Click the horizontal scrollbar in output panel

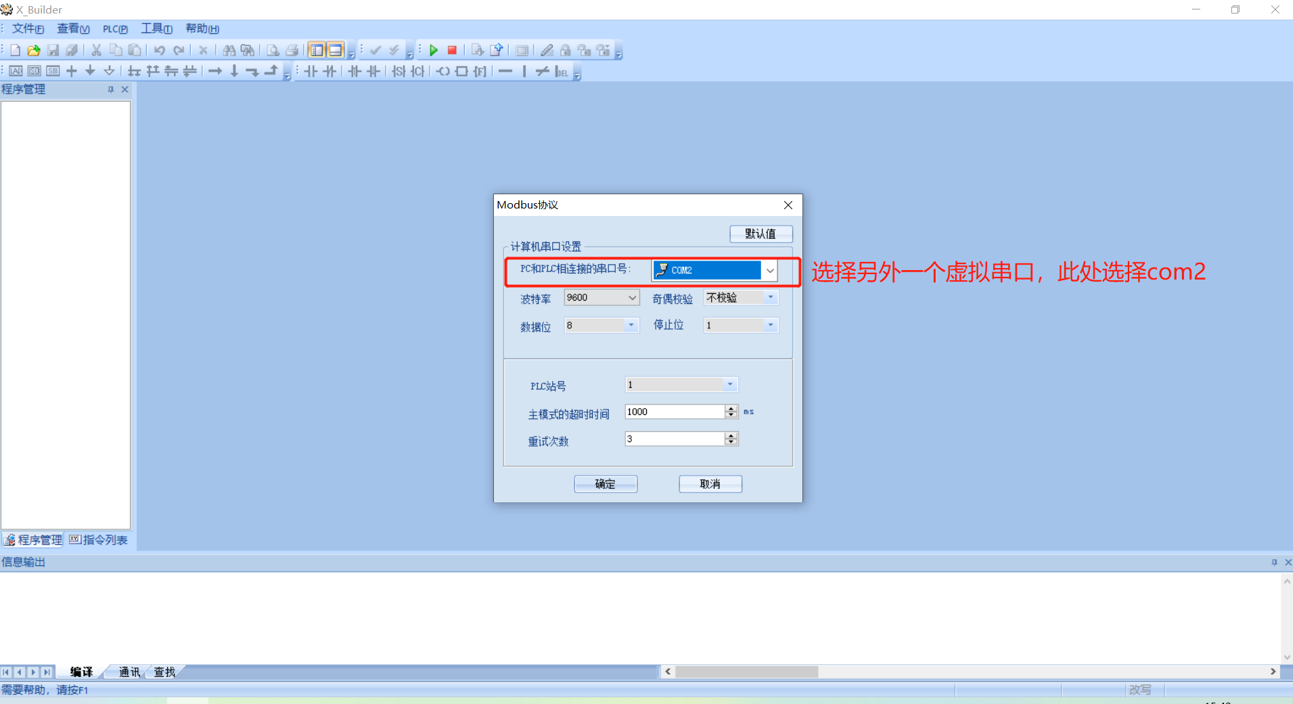pos(746,672)
